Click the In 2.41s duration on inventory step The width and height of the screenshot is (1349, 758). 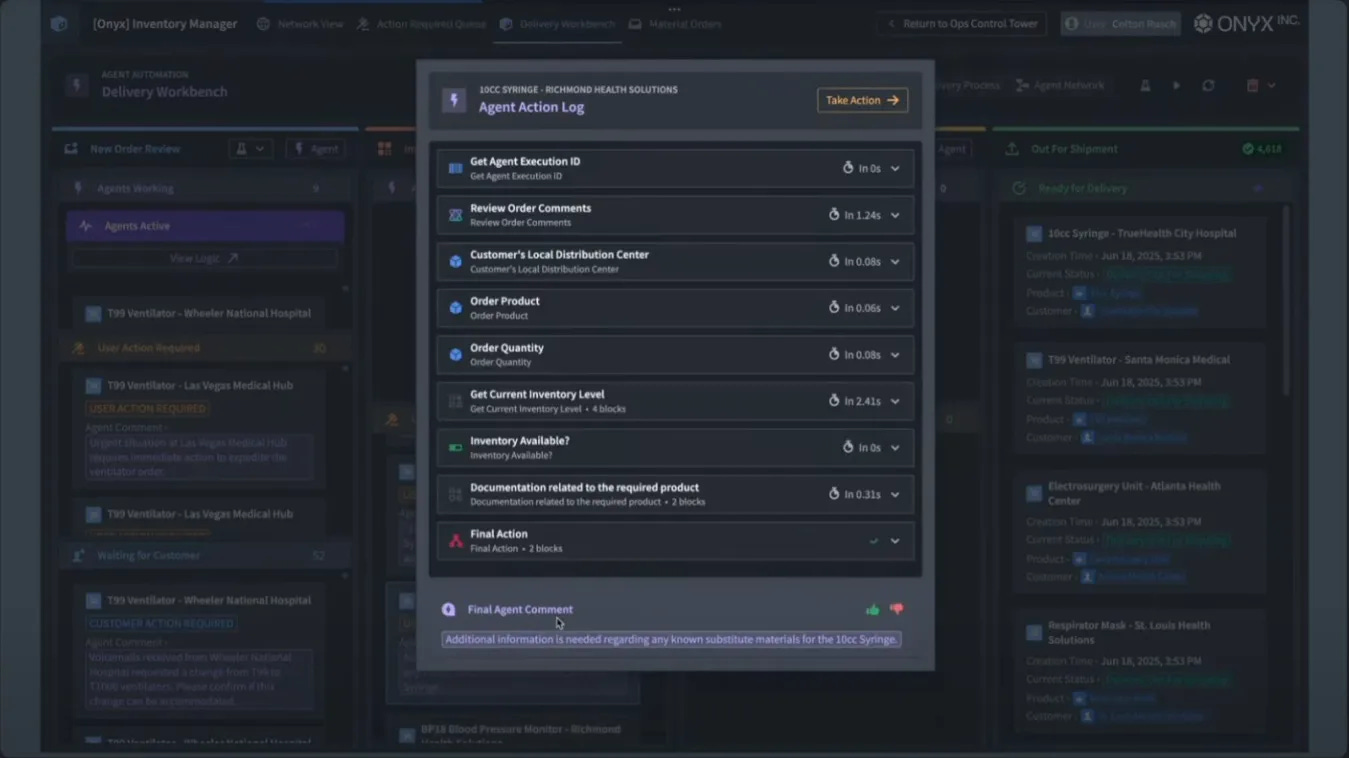862,401
